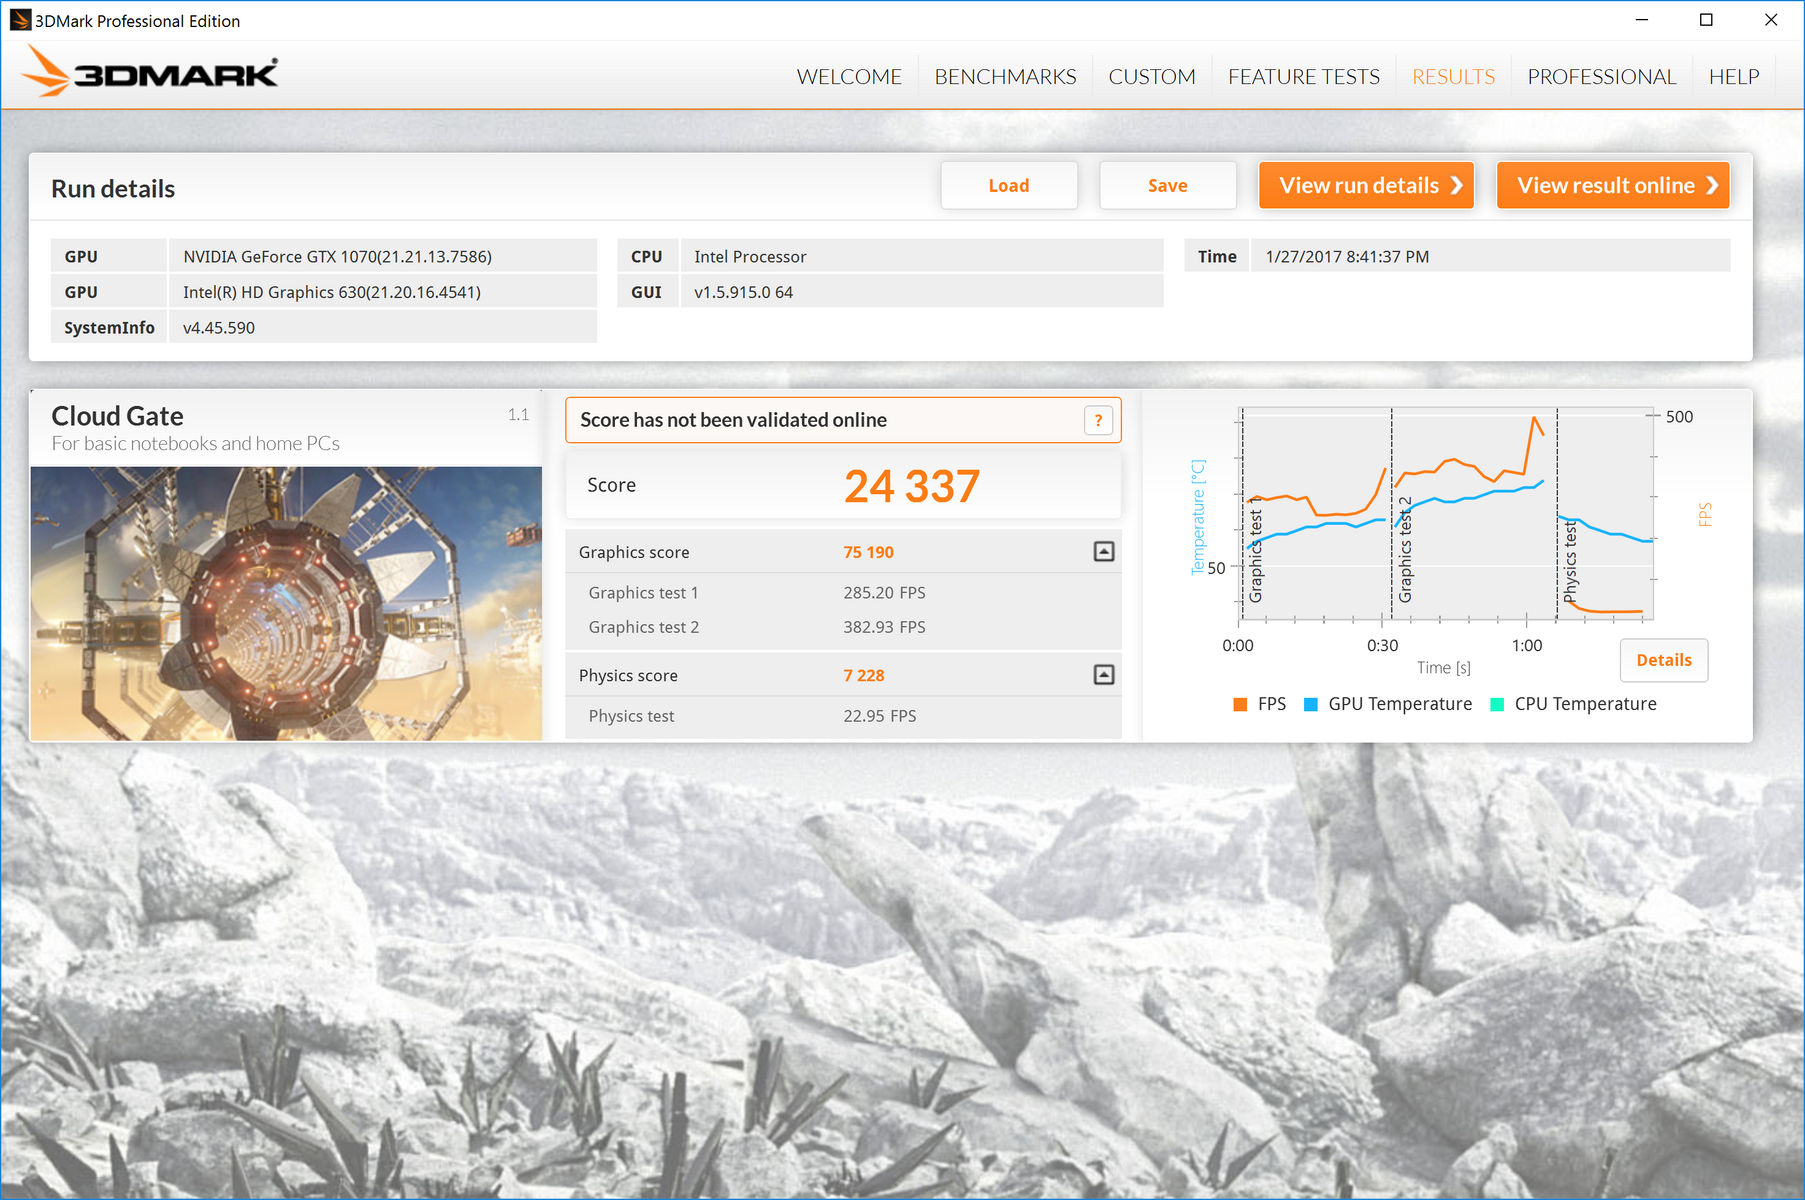Click the 3DMark title bar app icon
The image size is (1805, 1200).
click(20, 20)
